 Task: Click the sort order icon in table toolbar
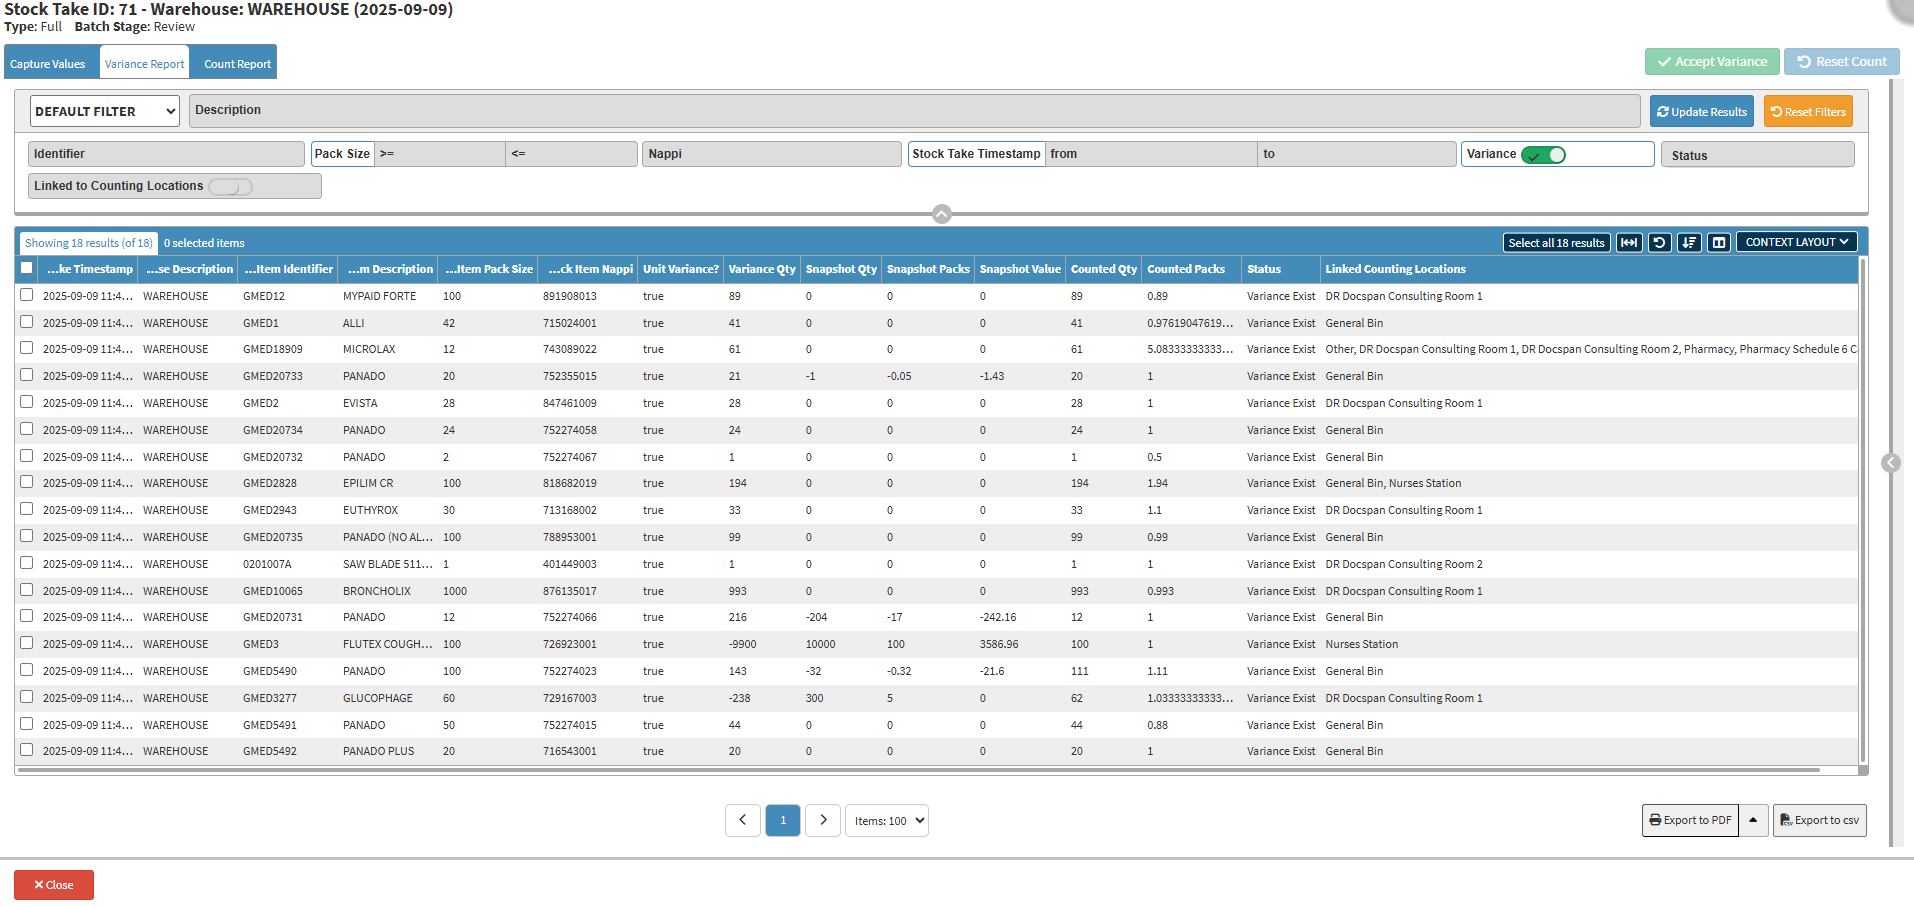point(1689,242)
